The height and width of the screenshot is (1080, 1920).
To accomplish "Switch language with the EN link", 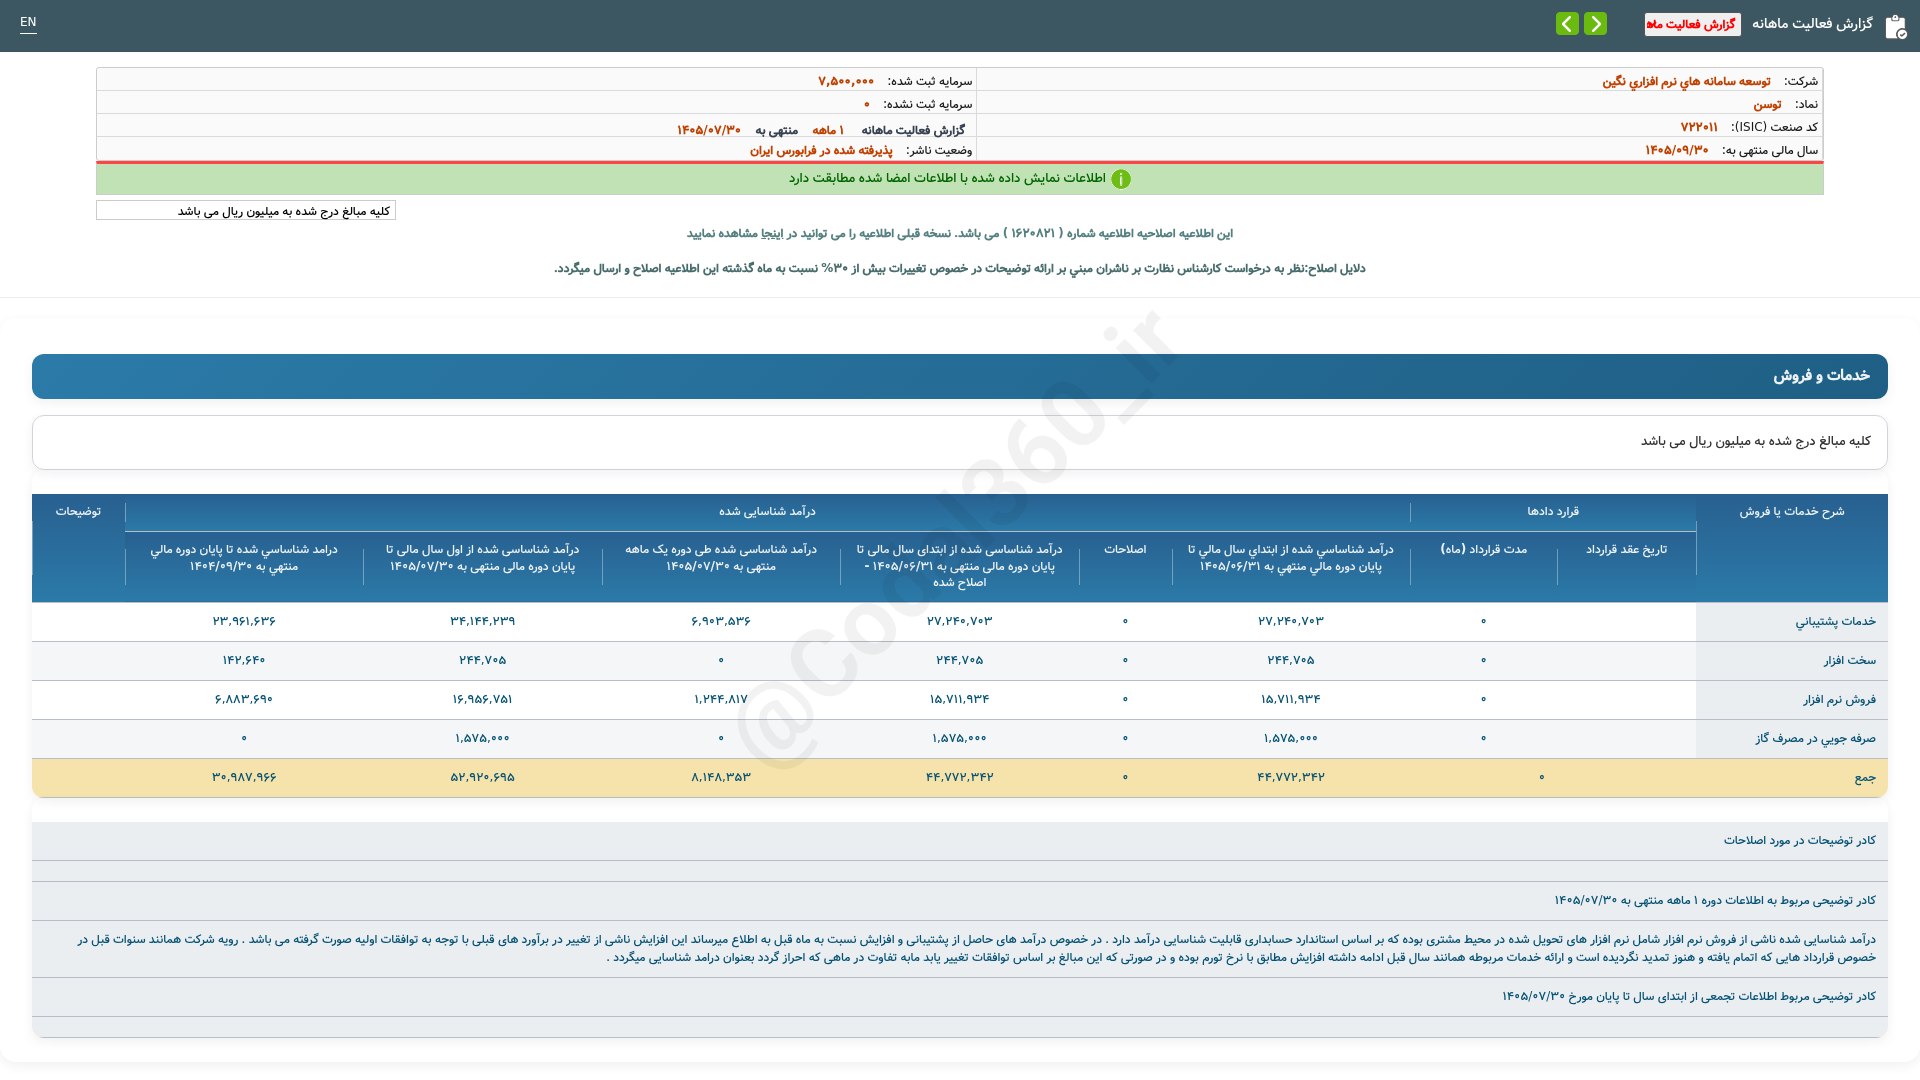I will tap(28, 22).
